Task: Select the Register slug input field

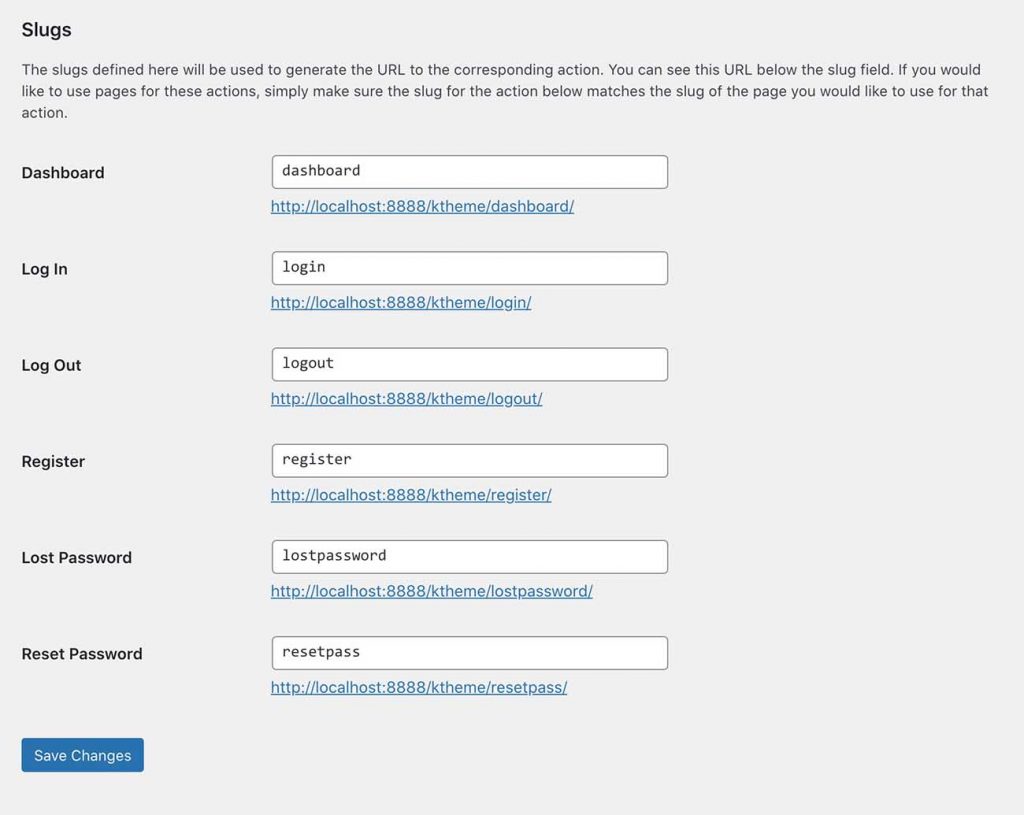Action: 470,460
